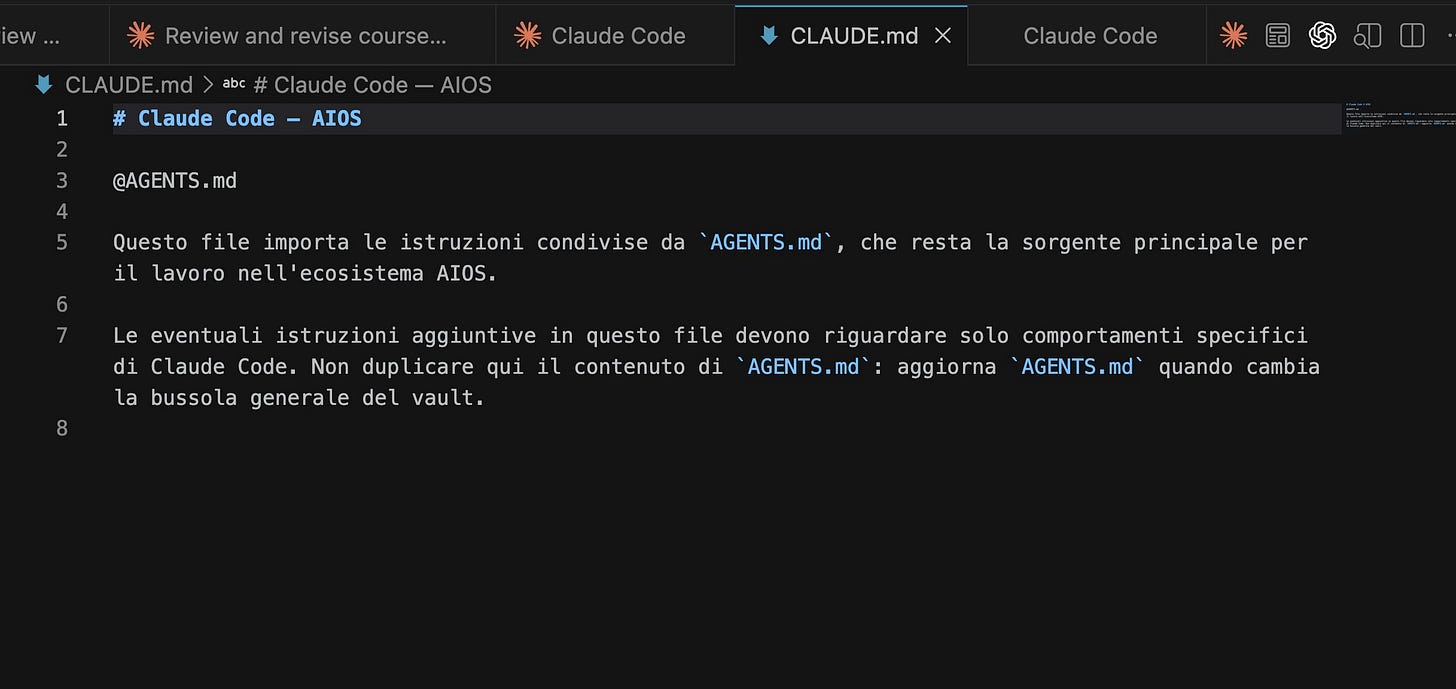1456x689 pixels.
Task: Click line number 7 in the gutter
Action: pos(62,335)
